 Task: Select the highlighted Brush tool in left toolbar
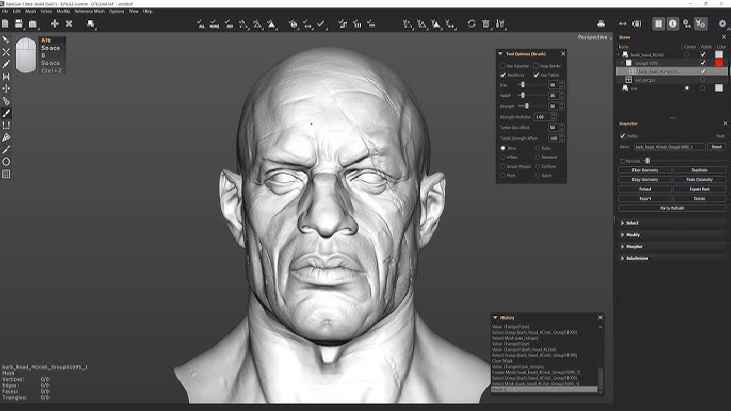[7, 113]
